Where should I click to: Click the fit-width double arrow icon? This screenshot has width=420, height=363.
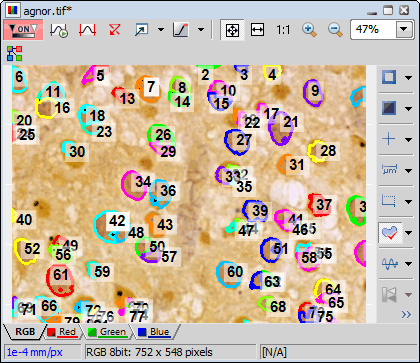(257, 30)
